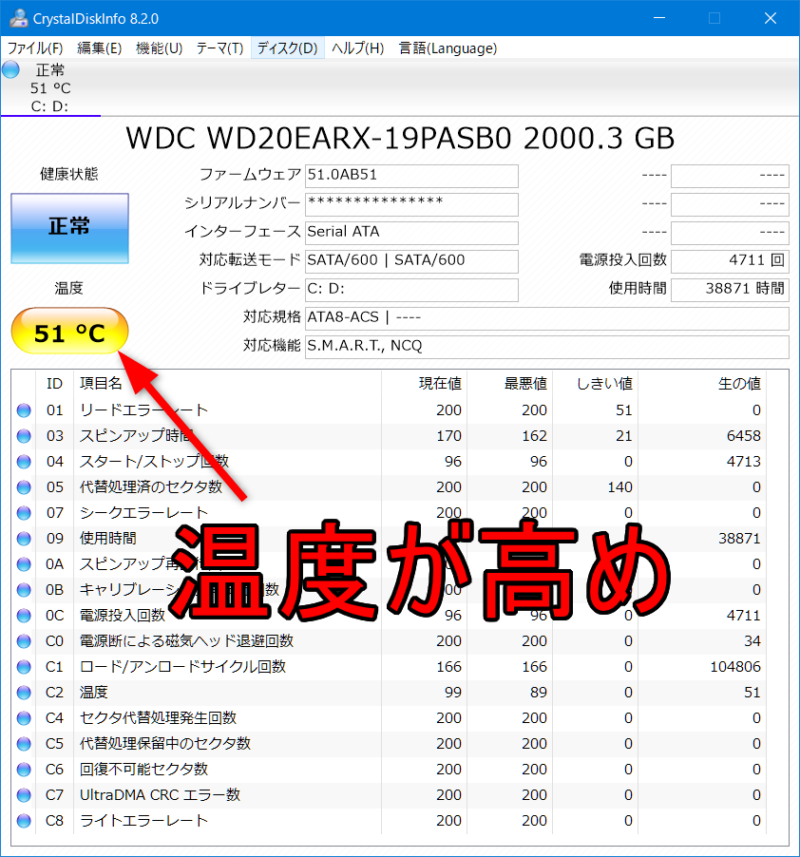Click status icon for row 07 シークエラーレート
This screenshot has width=800, height=857.
tap(23, 513)
